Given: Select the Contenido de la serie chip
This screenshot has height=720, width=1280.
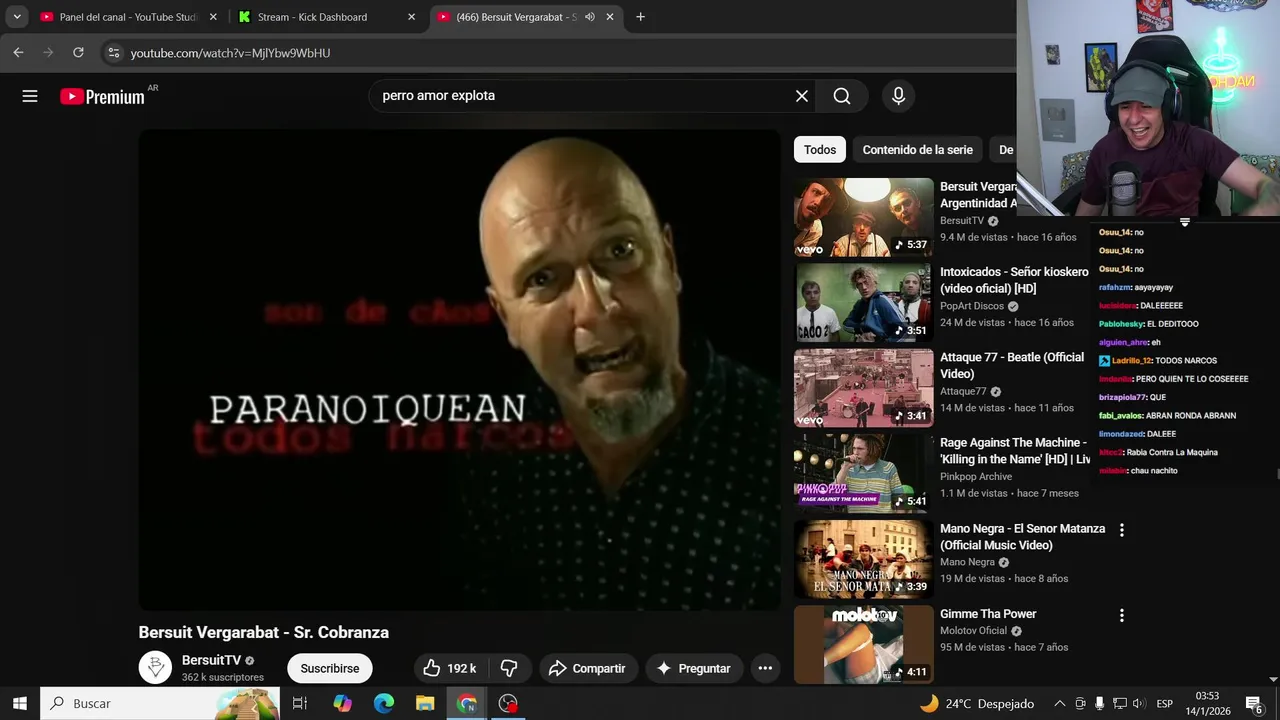Looking at the screenshot, I should pos(917,150).
